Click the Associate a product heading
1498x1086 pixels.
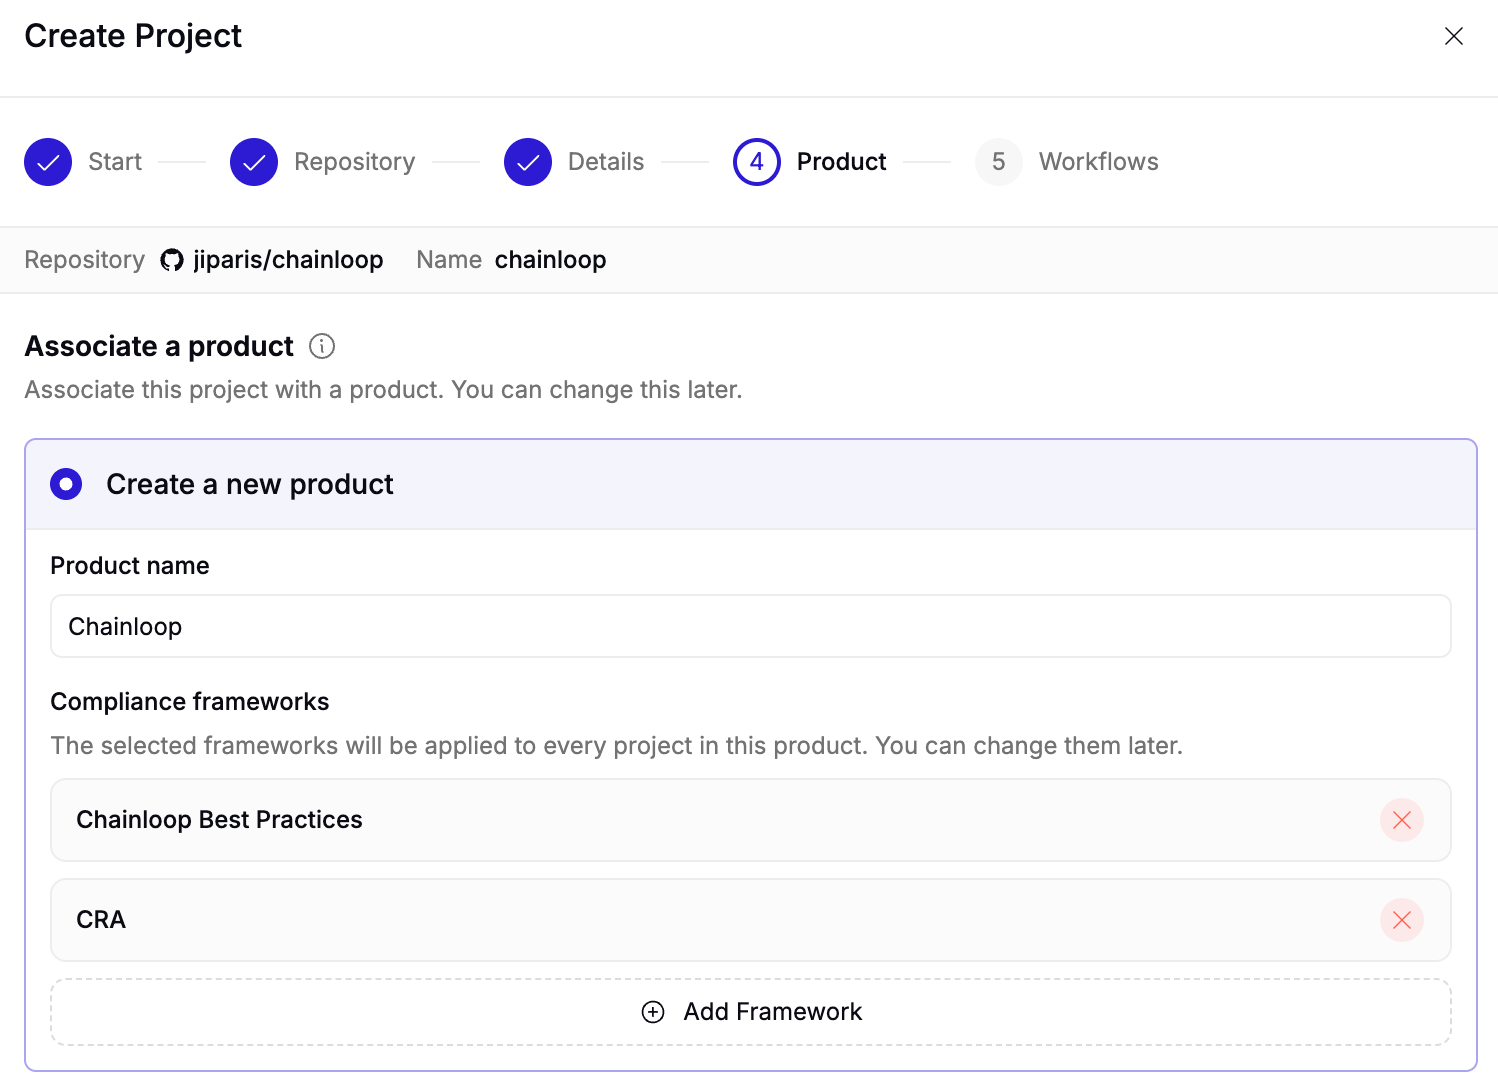(159, 346)
